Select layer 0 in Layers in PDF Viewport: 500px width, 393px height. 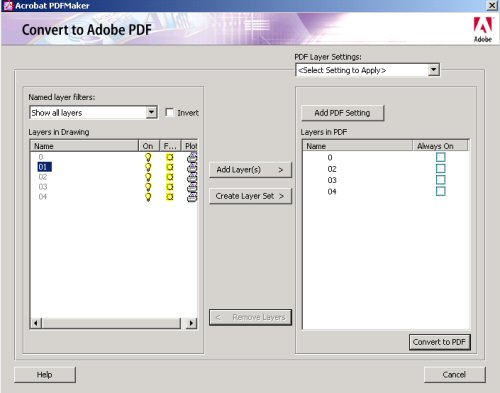click(330, 157)
